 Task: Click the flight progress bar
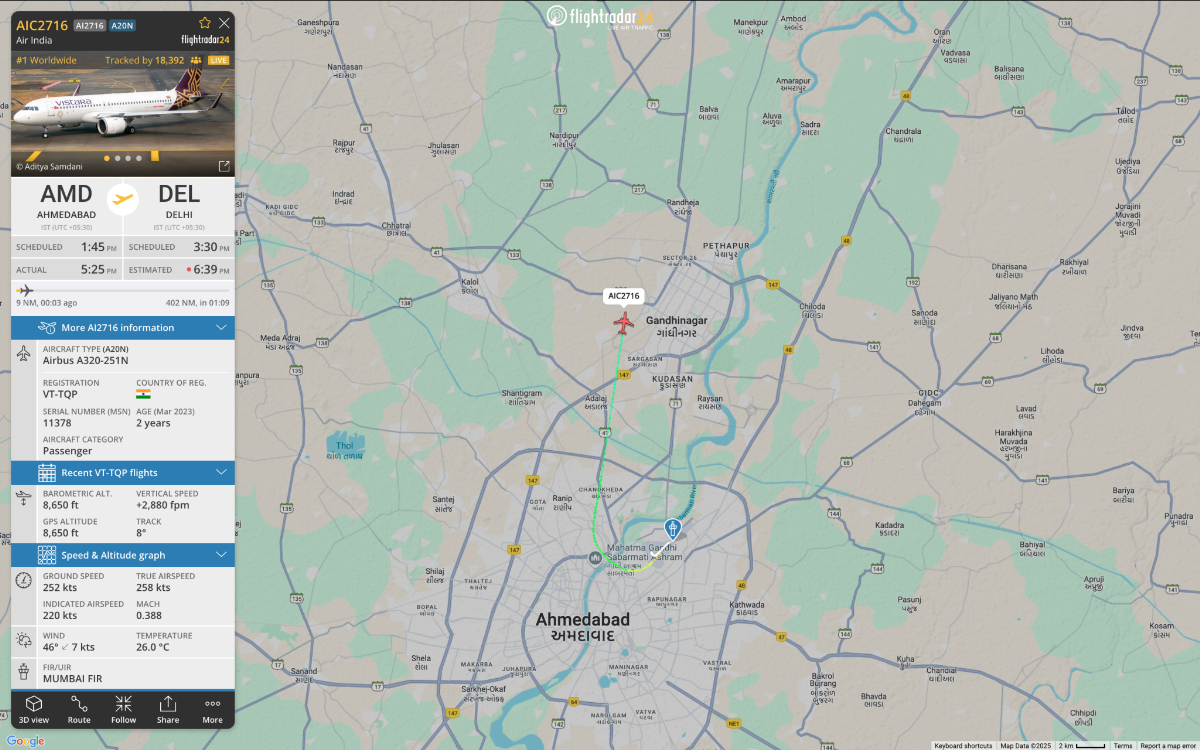point(123,290)
